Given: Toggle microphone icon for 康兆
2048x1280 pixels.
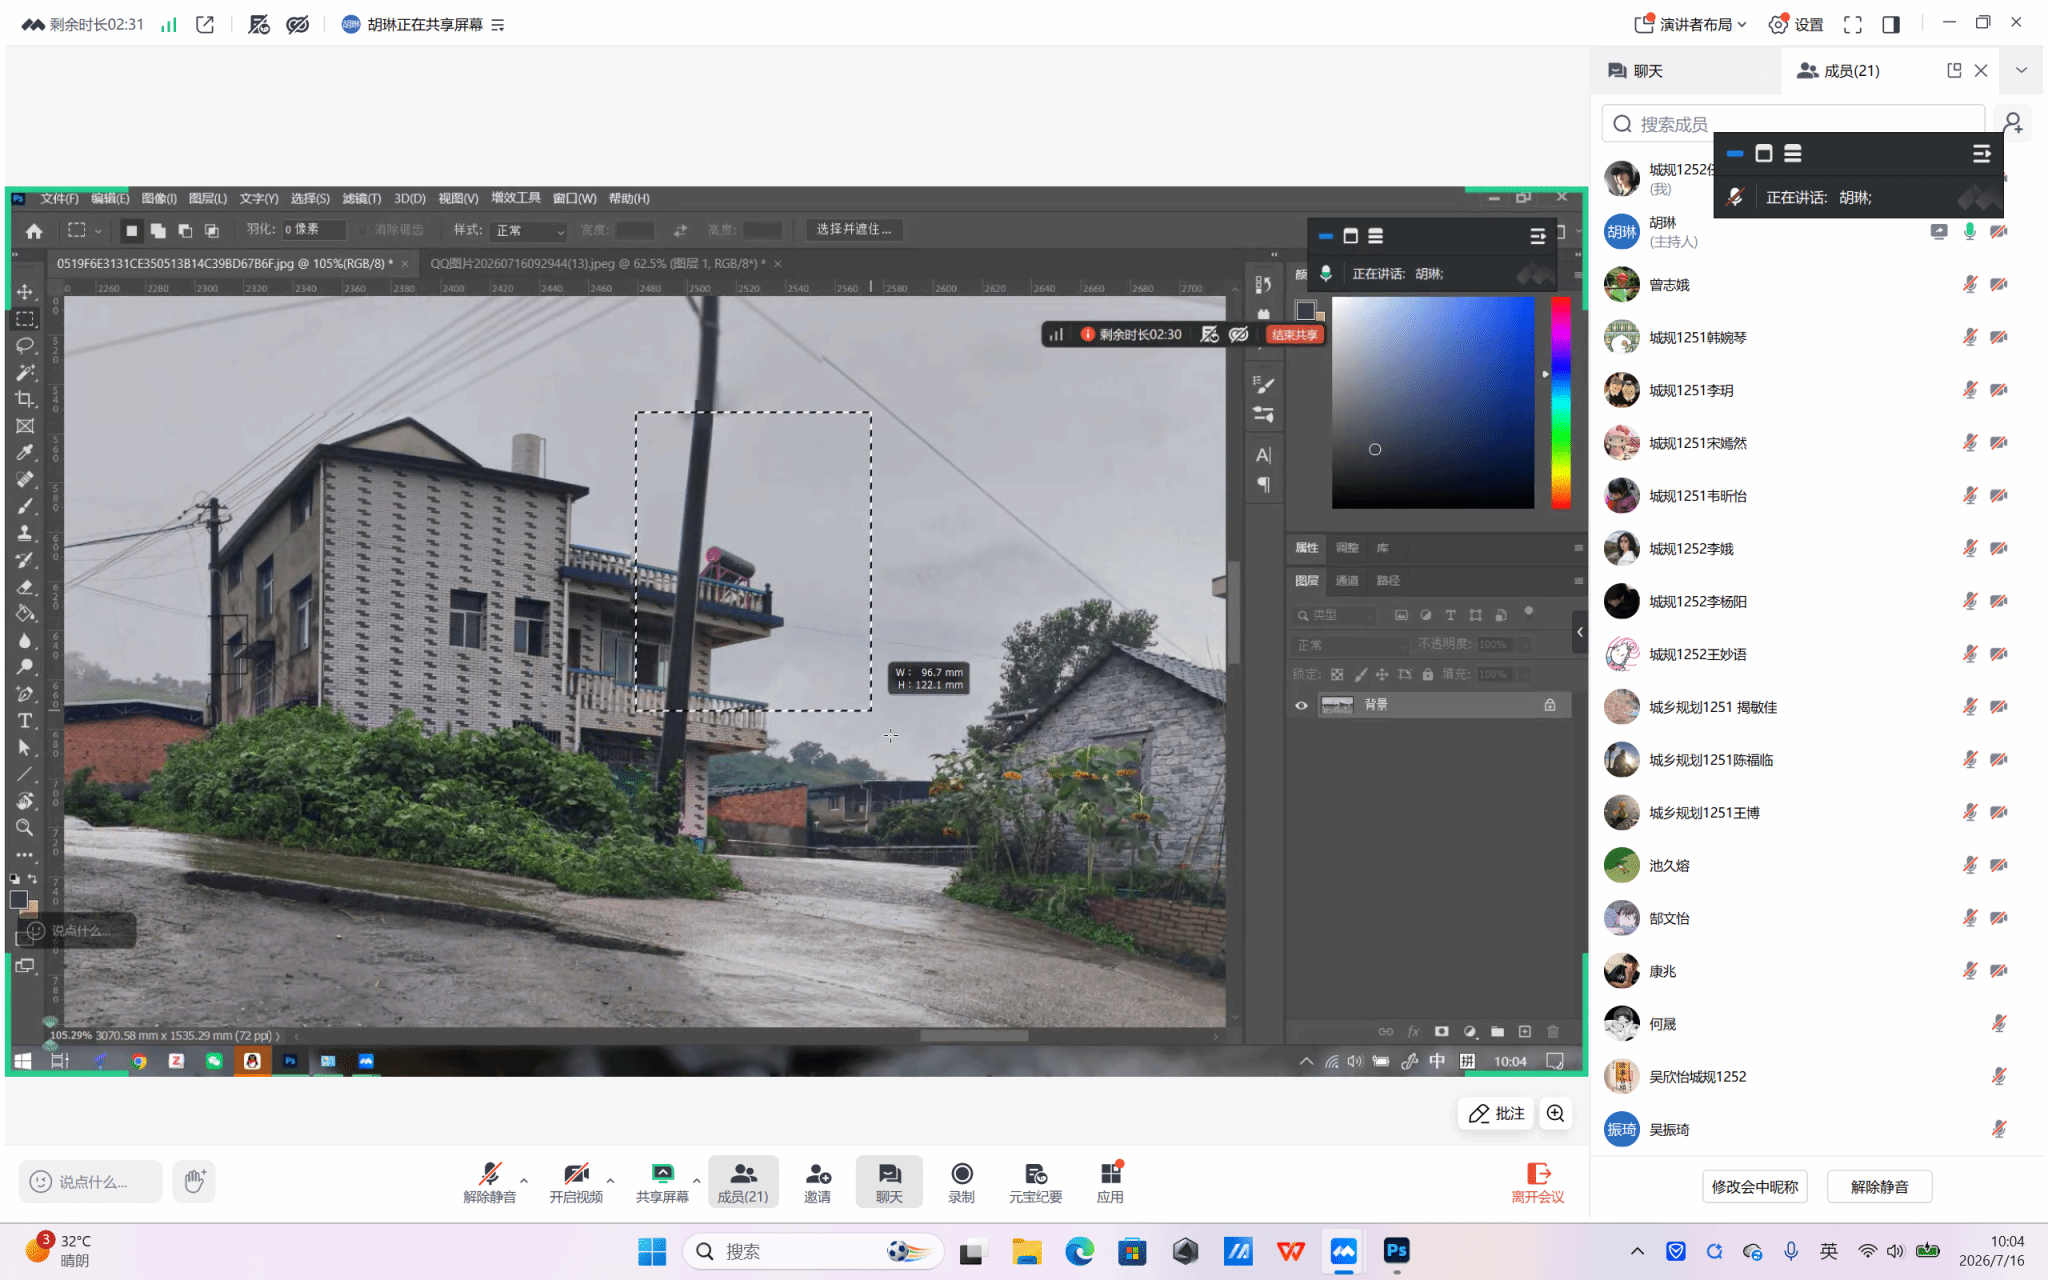Looking at the screenshot, I should pos(1969,971).
